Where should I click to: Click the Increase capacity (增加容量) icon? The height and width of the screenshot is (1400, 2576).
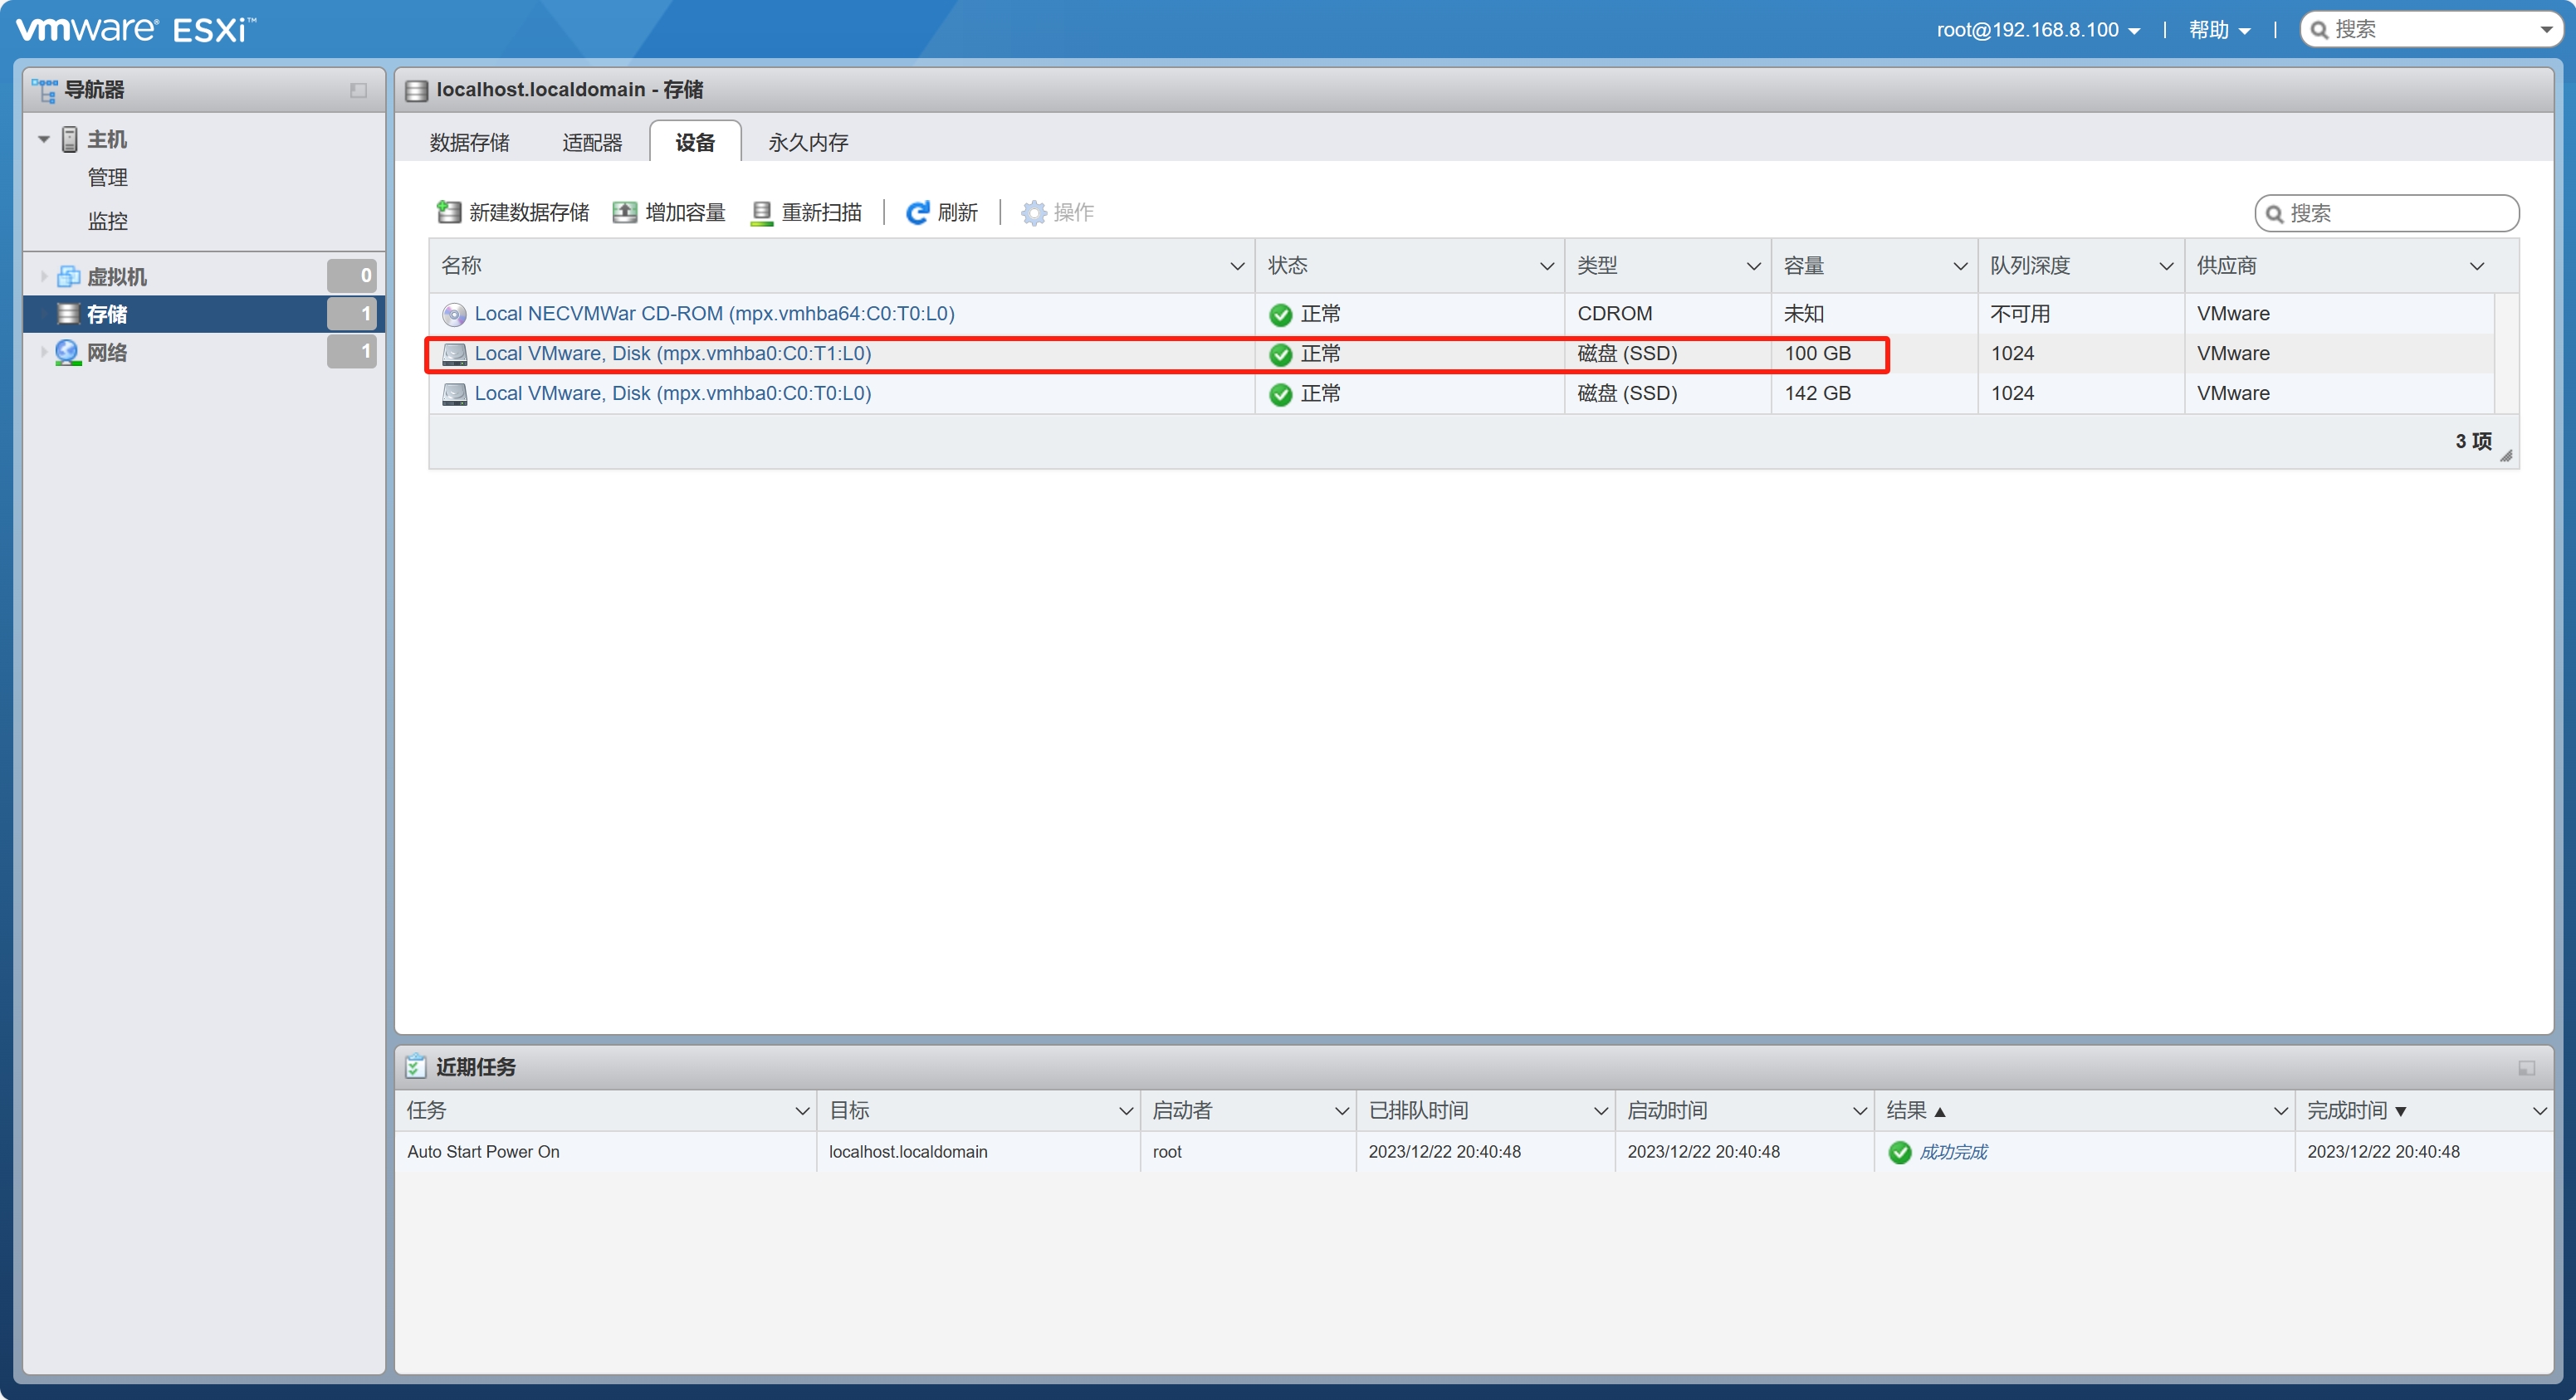tap(625, 212)
